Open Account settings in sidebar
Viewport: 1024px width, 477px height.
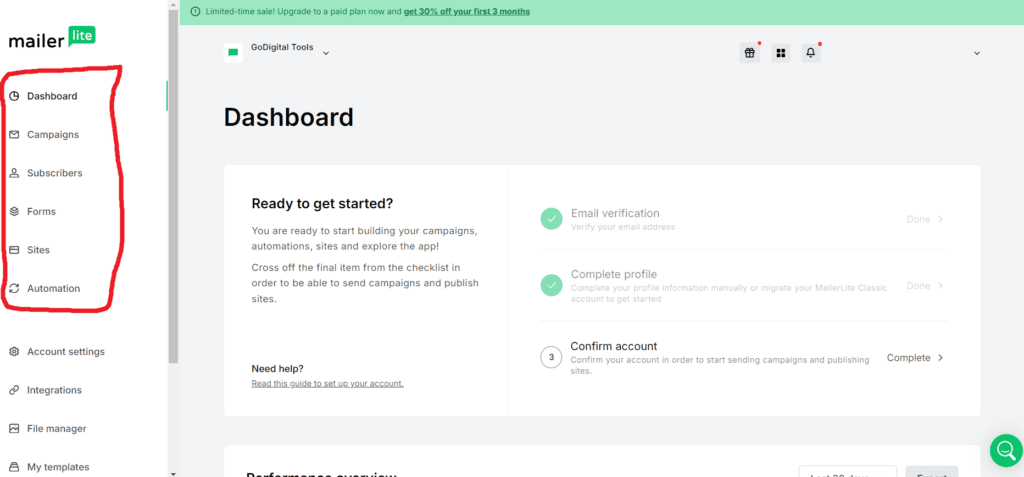click(x=65, y=352)
